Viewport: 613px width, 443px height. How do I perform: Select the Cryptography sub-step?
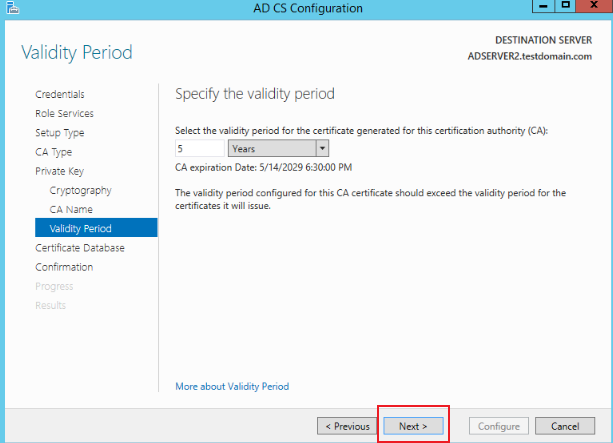[81, 190]
